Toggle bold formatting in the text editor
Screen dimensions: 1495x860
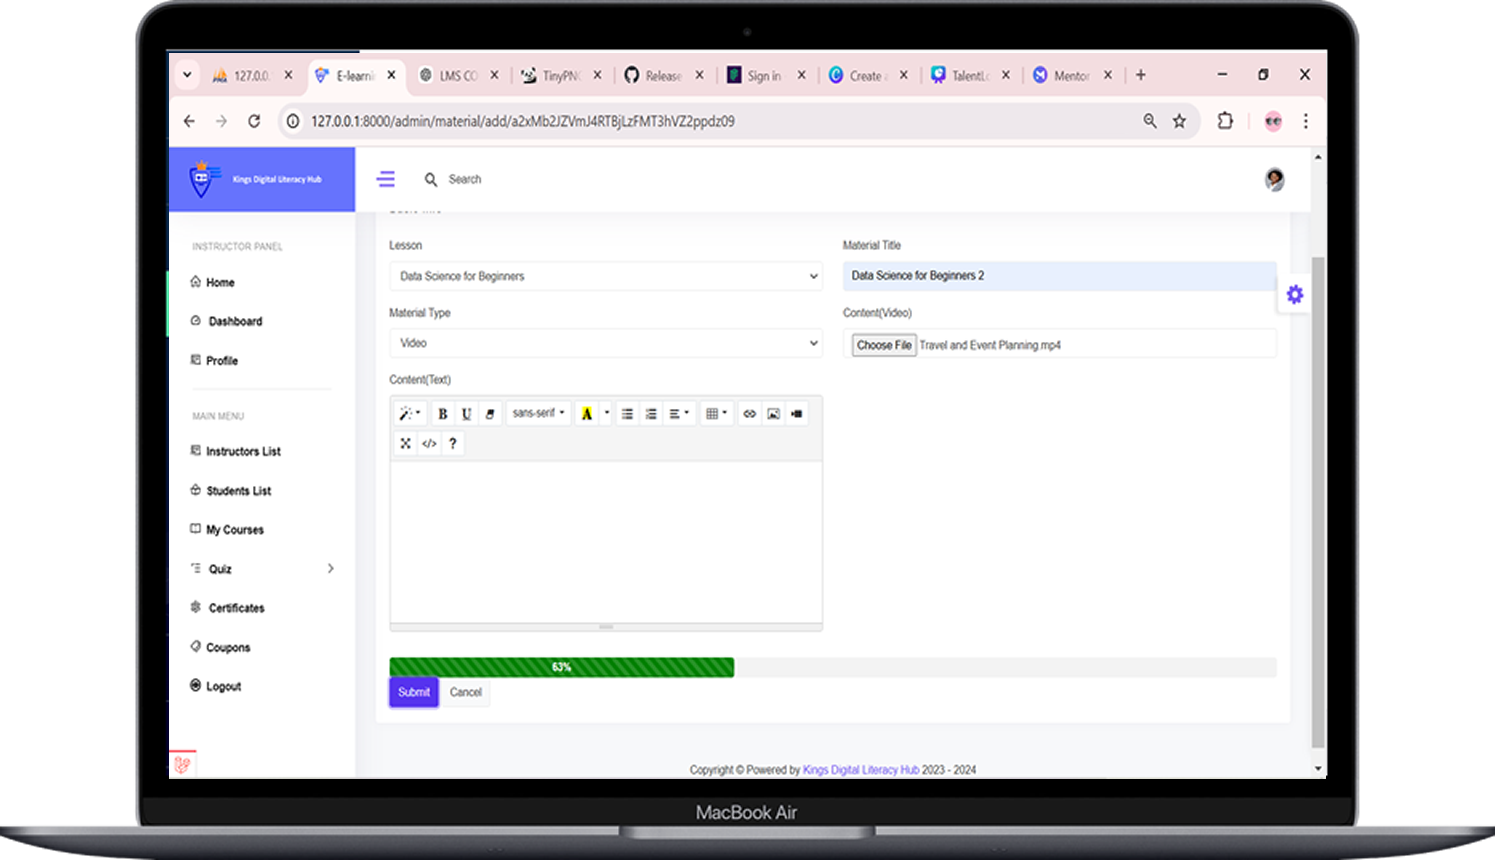point(442,414)
